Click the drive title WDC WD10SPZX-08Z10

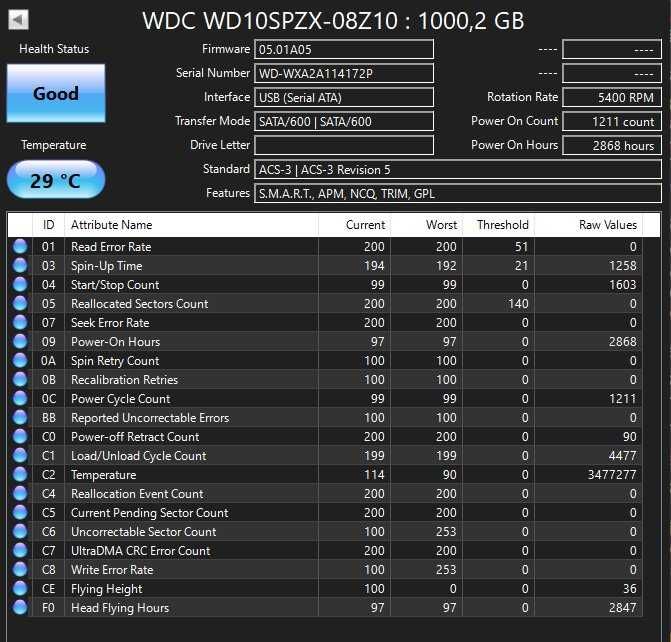333,21
